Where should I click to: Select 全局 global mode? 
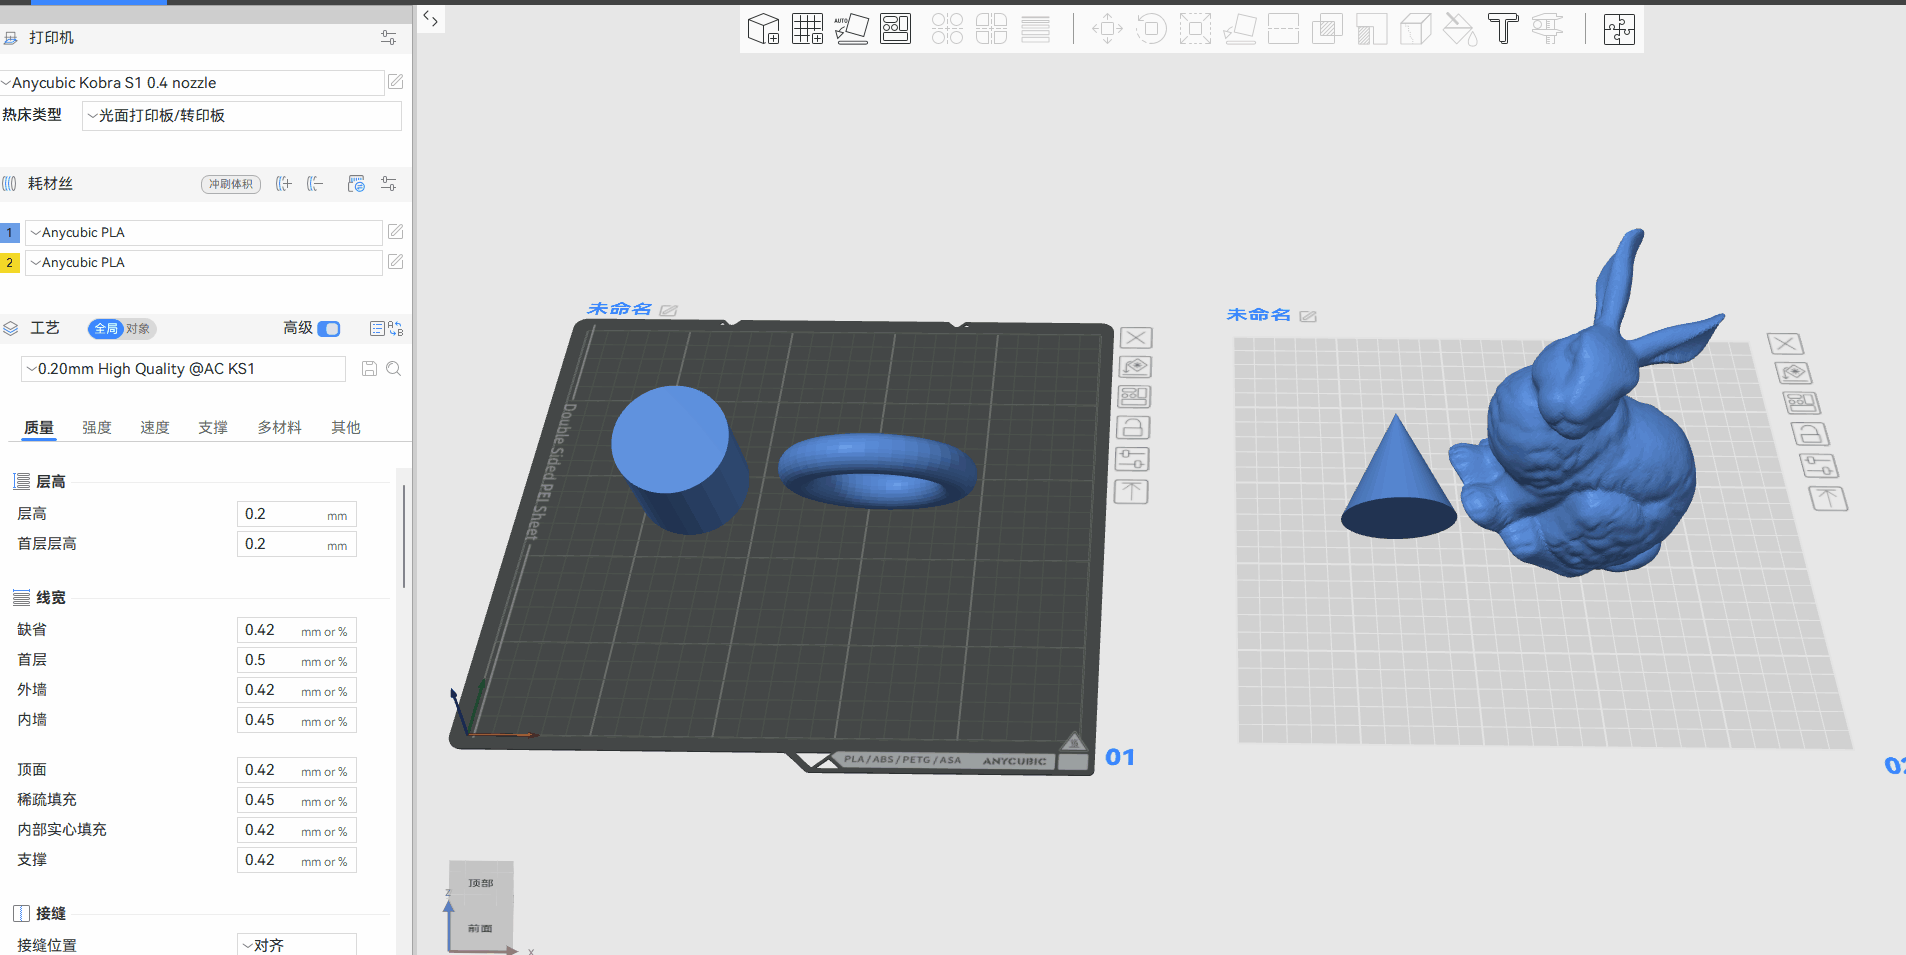(106, 329)
